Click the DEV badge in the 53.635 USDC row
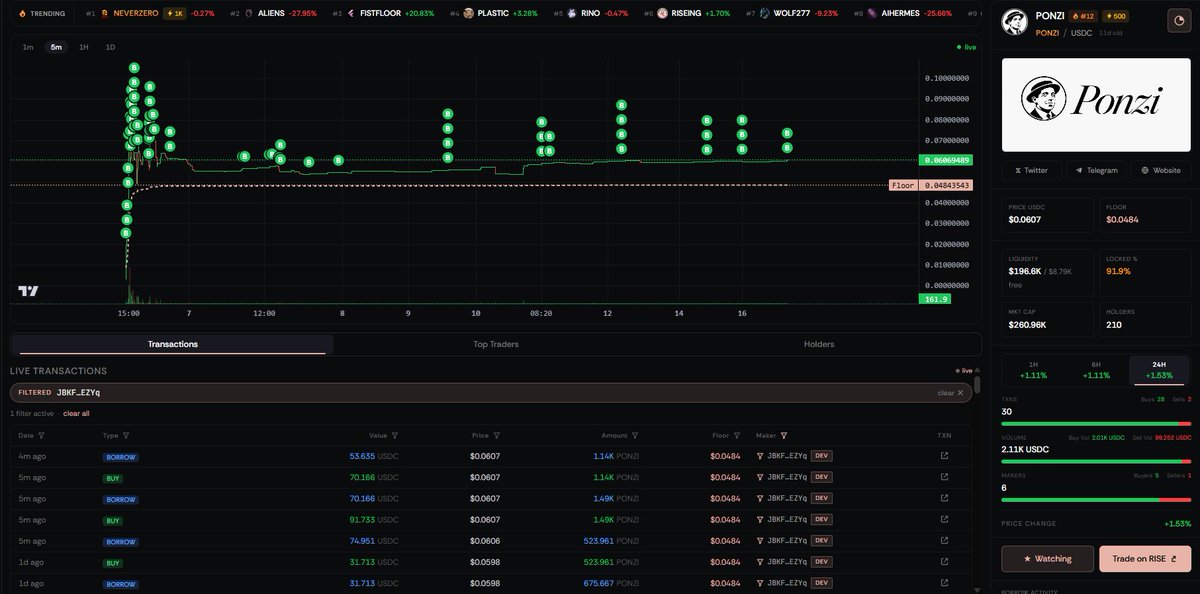 click(x=822, y=456)
